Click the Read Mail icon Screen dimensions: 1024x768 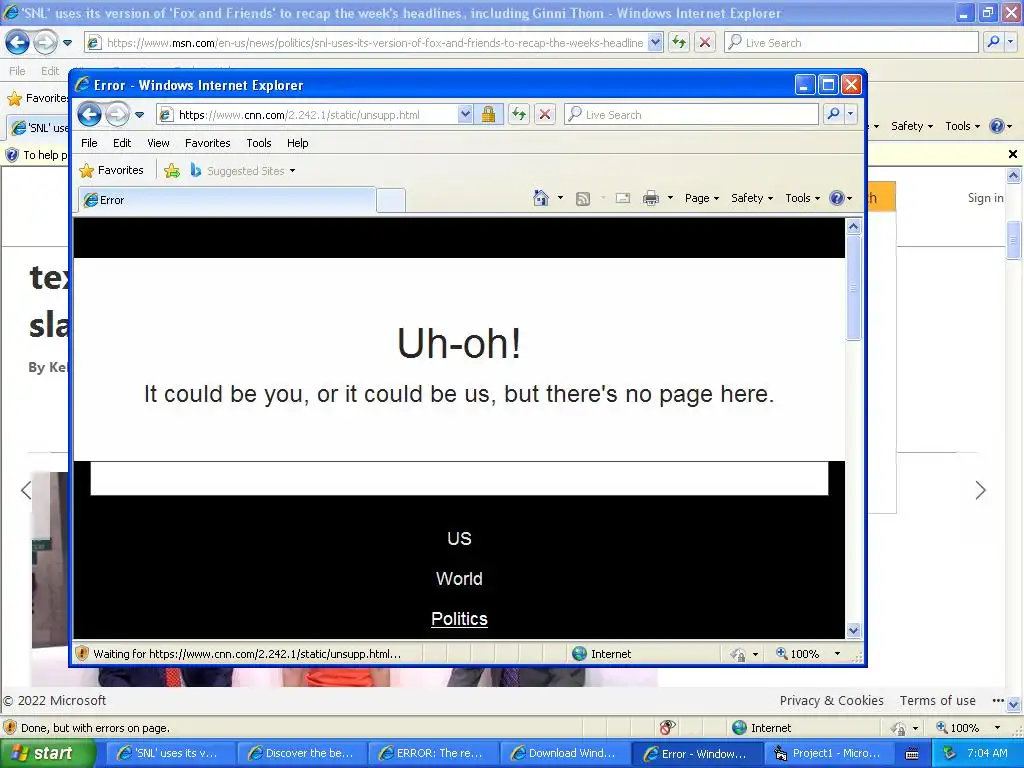click(623, 198)
